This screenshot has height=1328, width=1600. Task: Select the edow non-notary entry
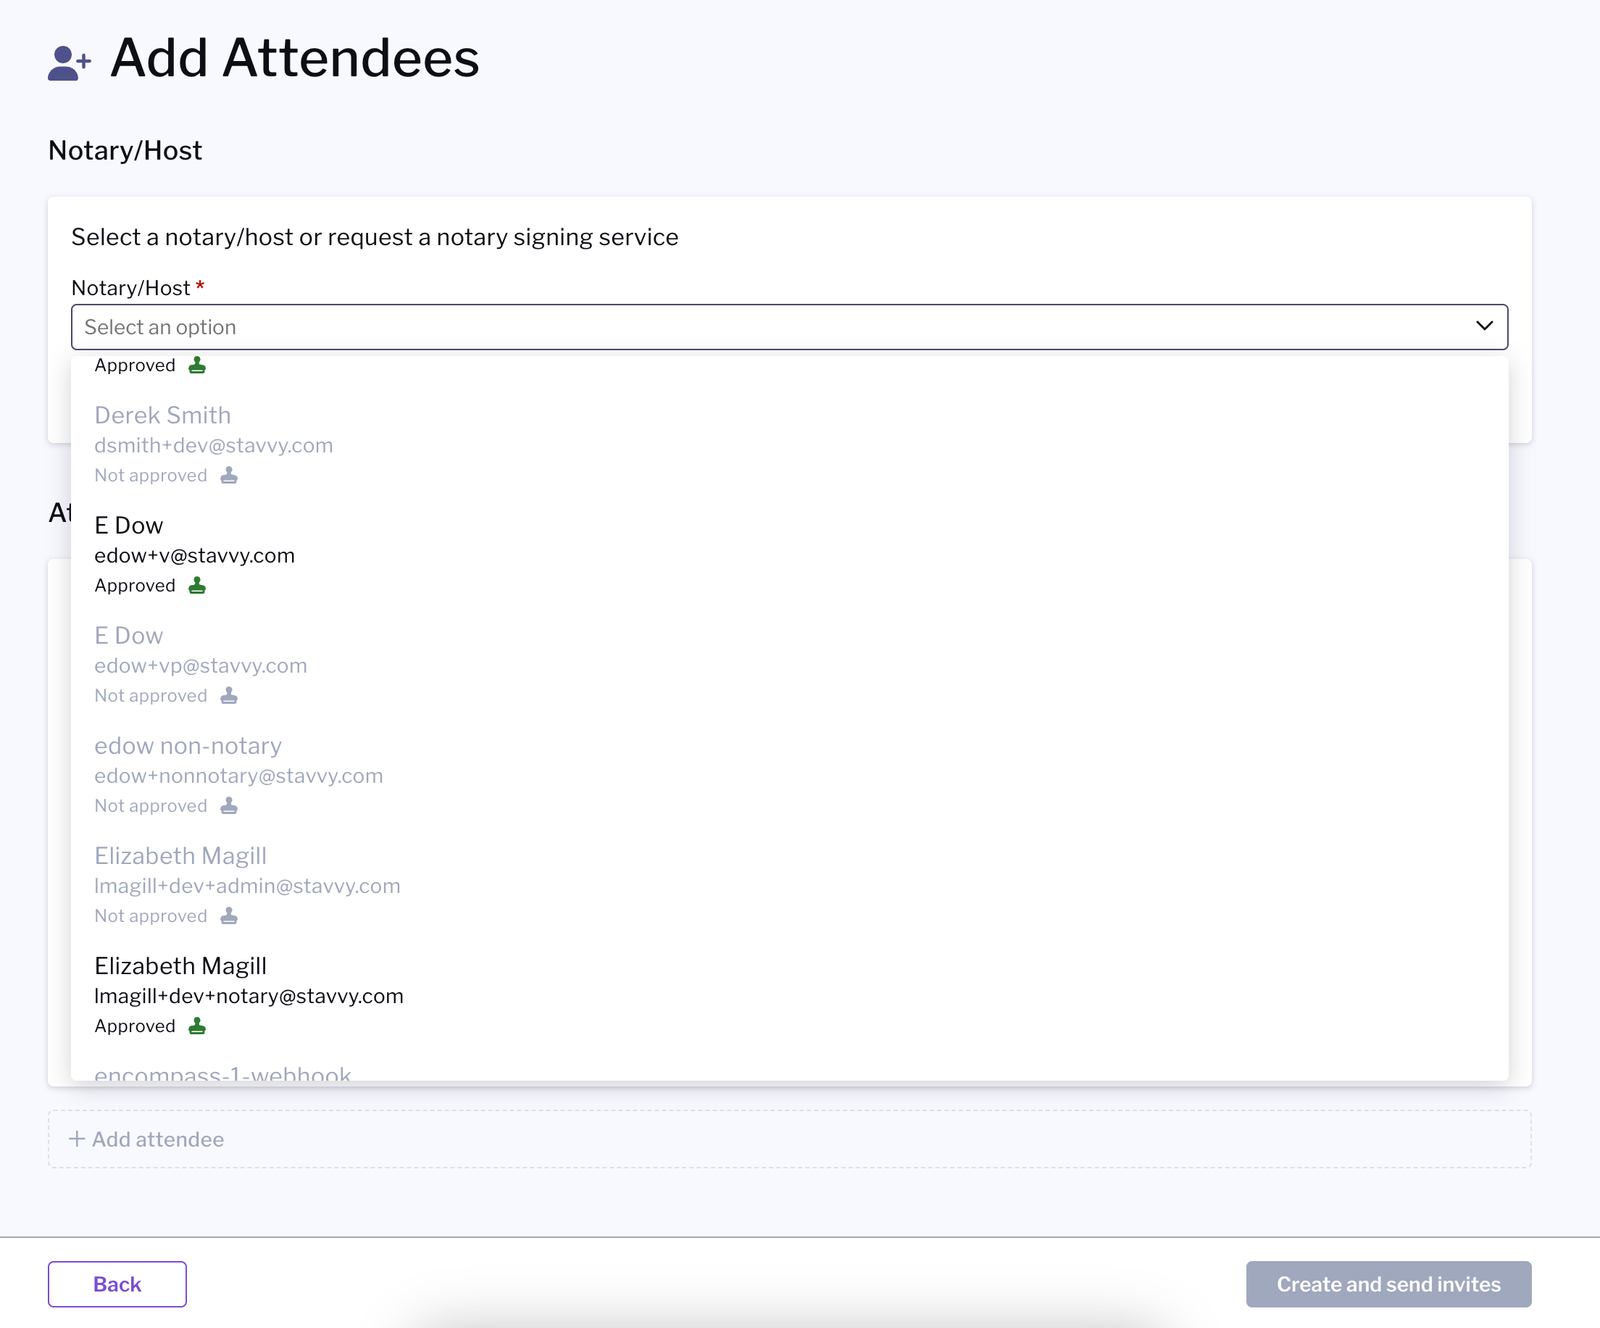(x=789, y=775)
